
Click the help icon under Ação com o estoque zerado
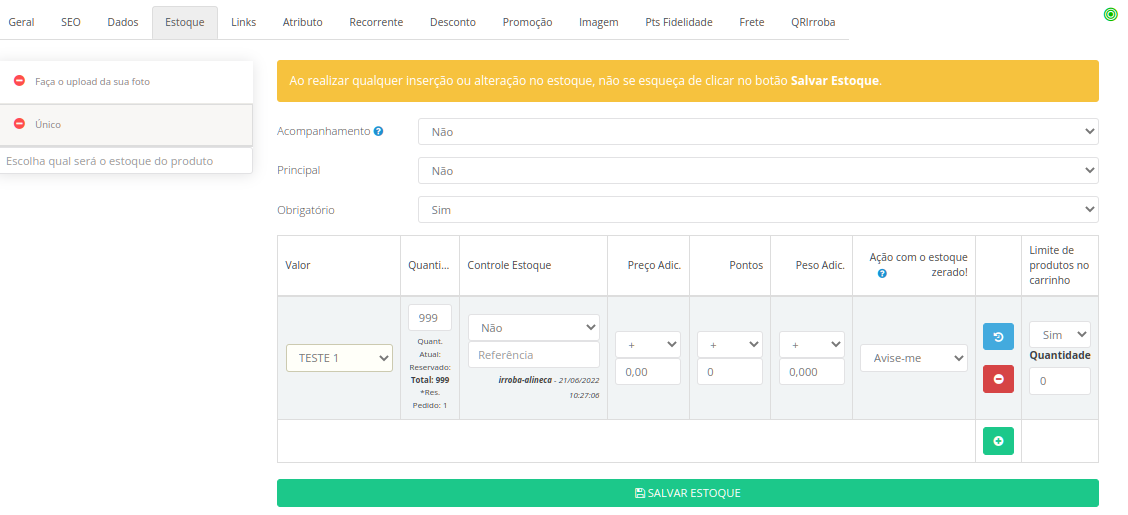click(x=882, y=272)
